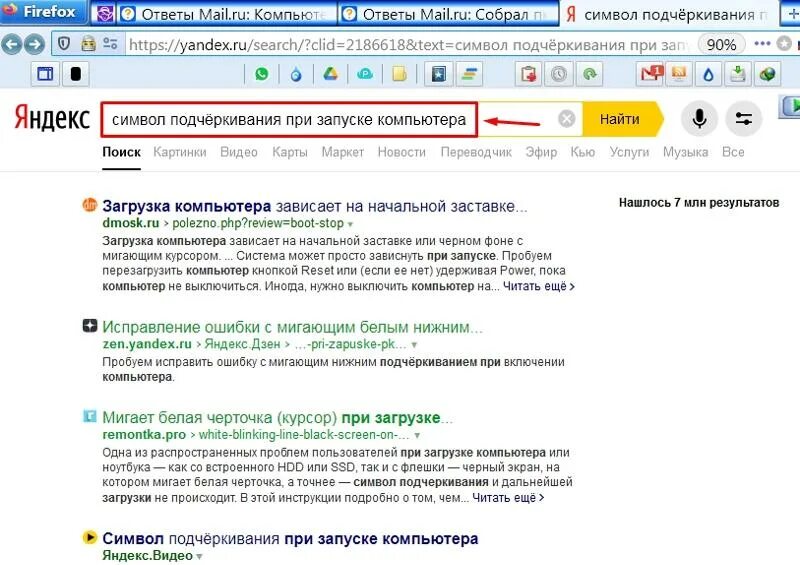Open the Google Drive toolbar icon
Screen dimensions: 800x565
331,74
